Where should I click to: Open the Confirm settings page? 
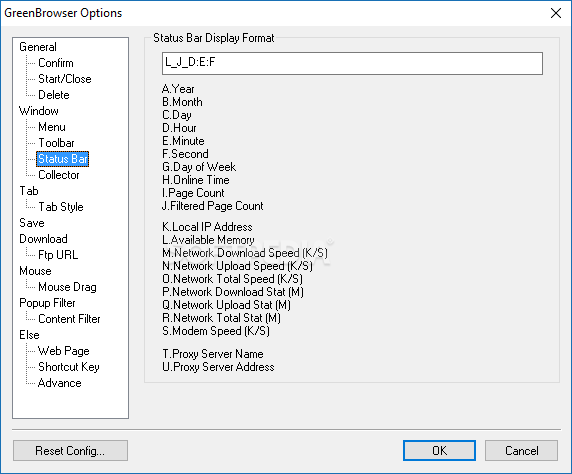(x=56, y=63)
